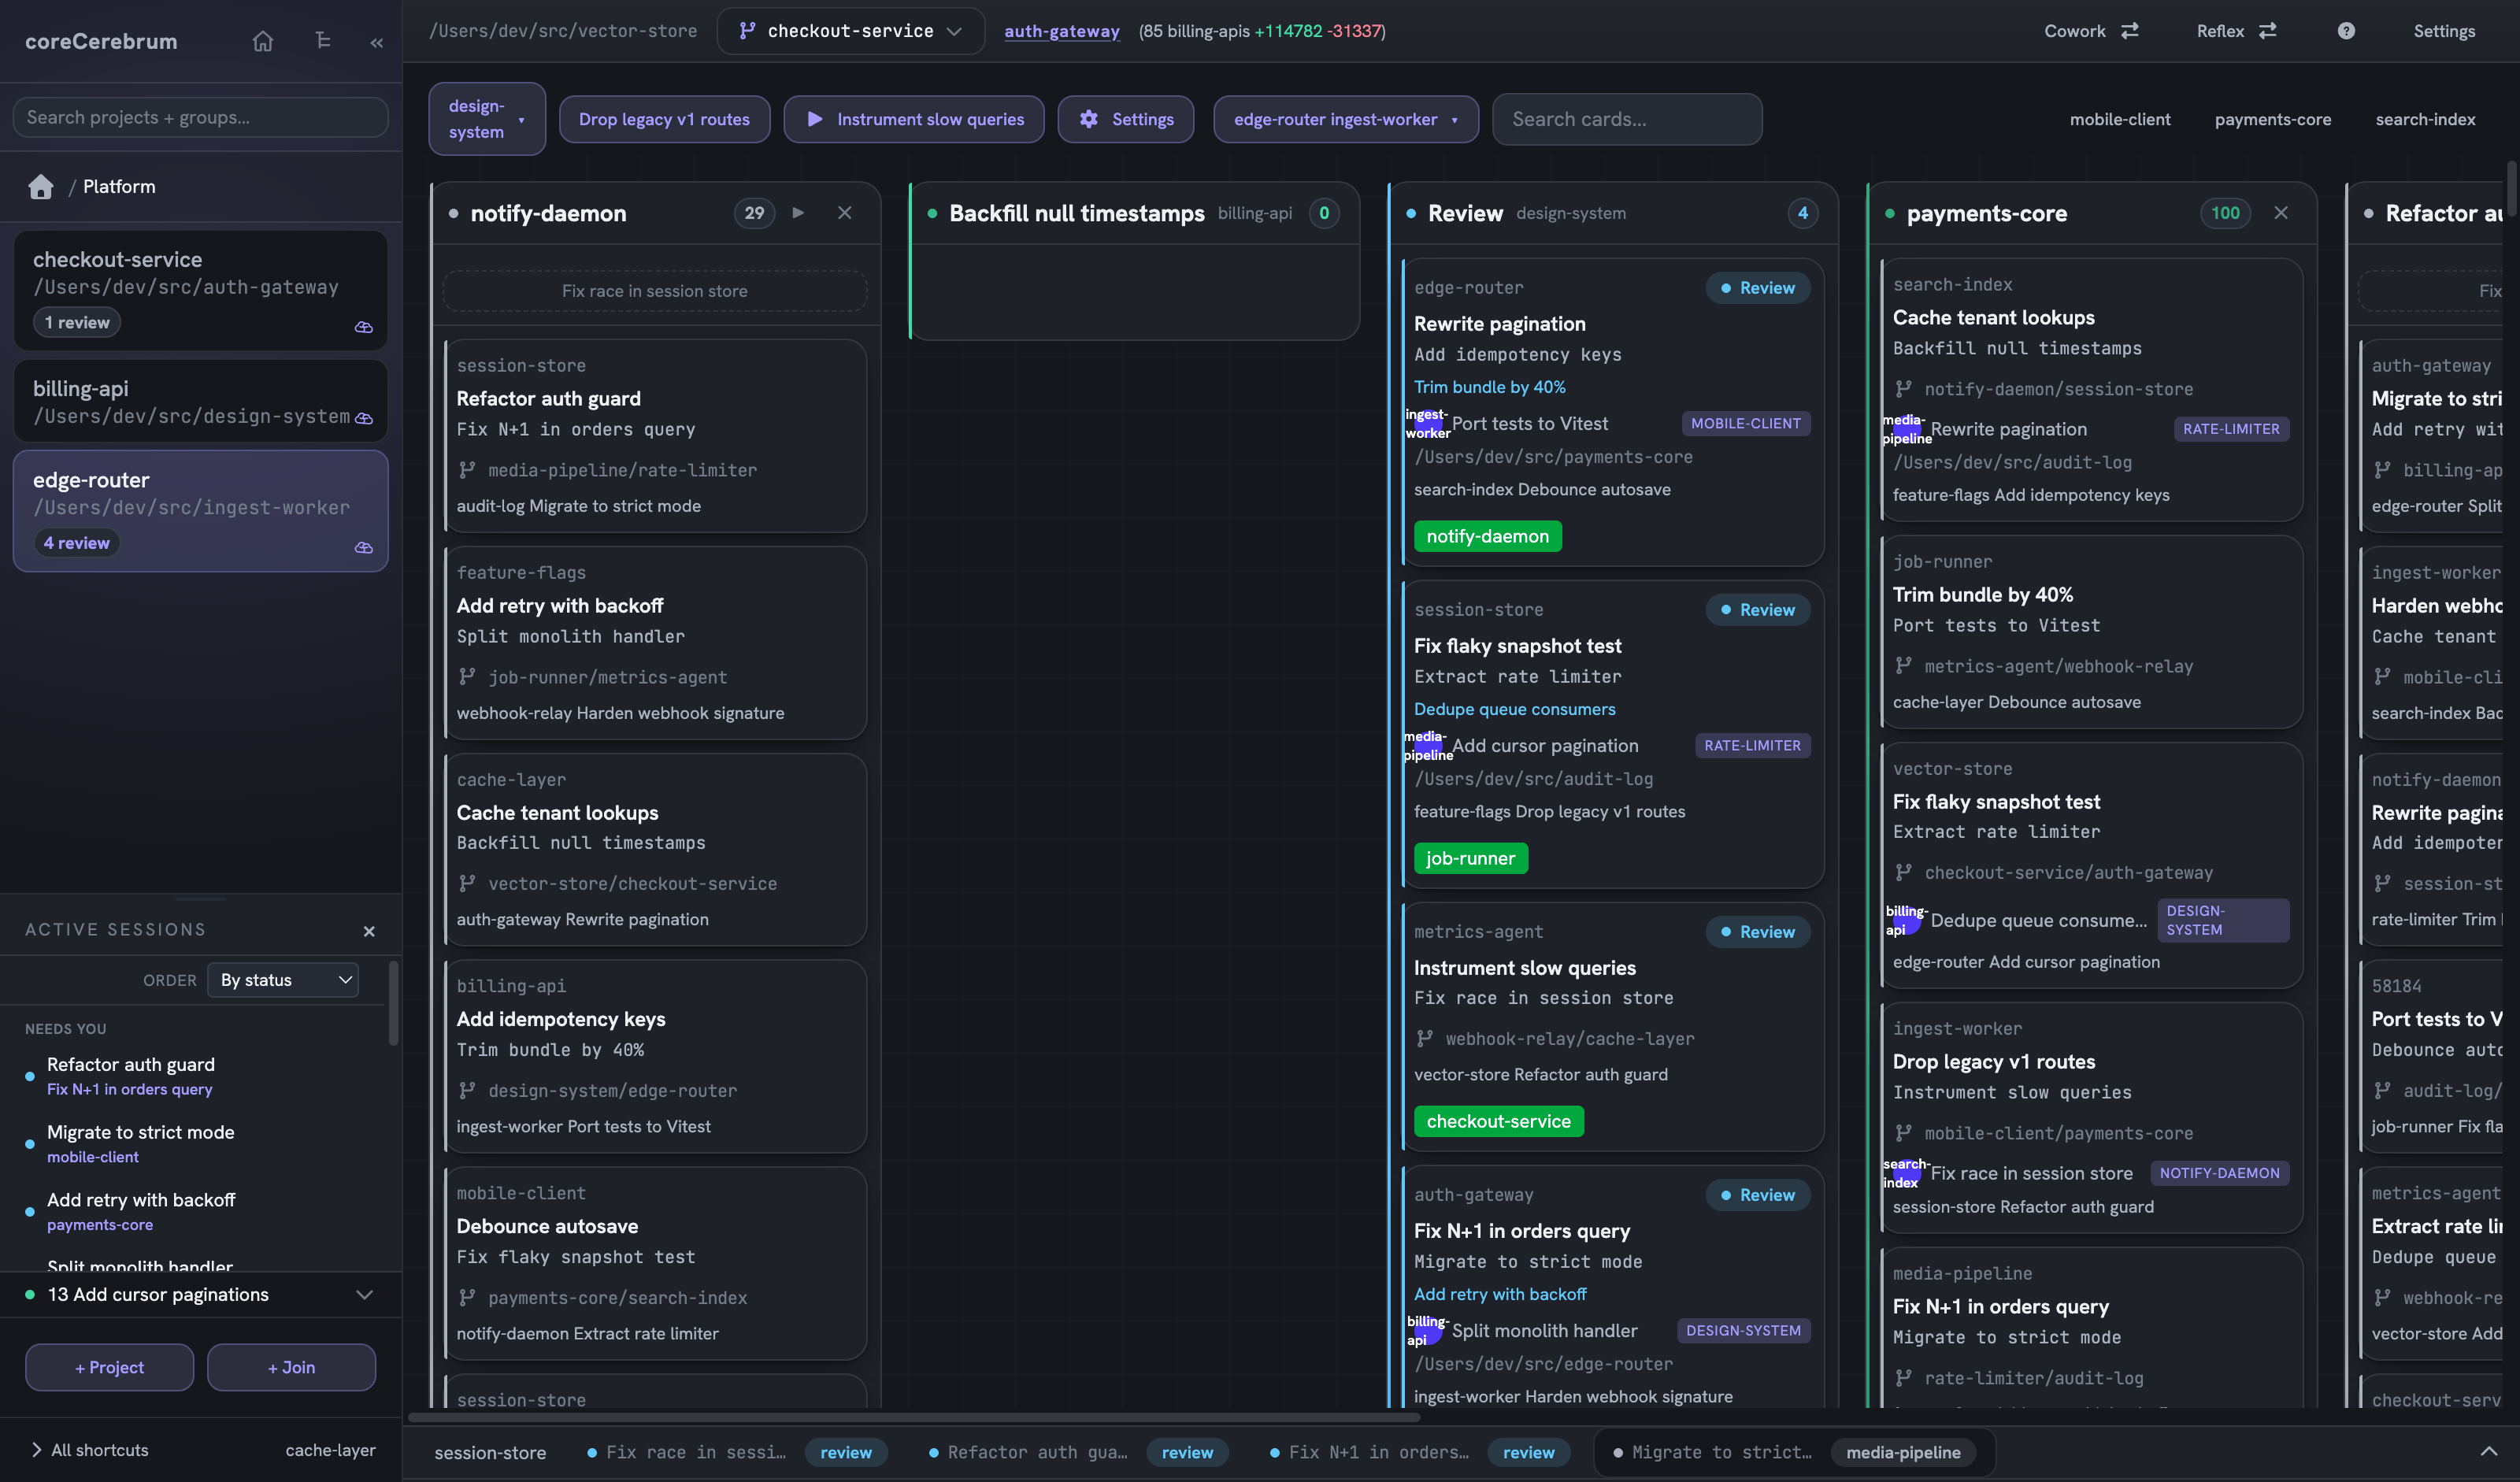Run the notify-daemon column play icon
Image resolution: width=2520 pixels, height=1482 pixels.
coord(798,213)
